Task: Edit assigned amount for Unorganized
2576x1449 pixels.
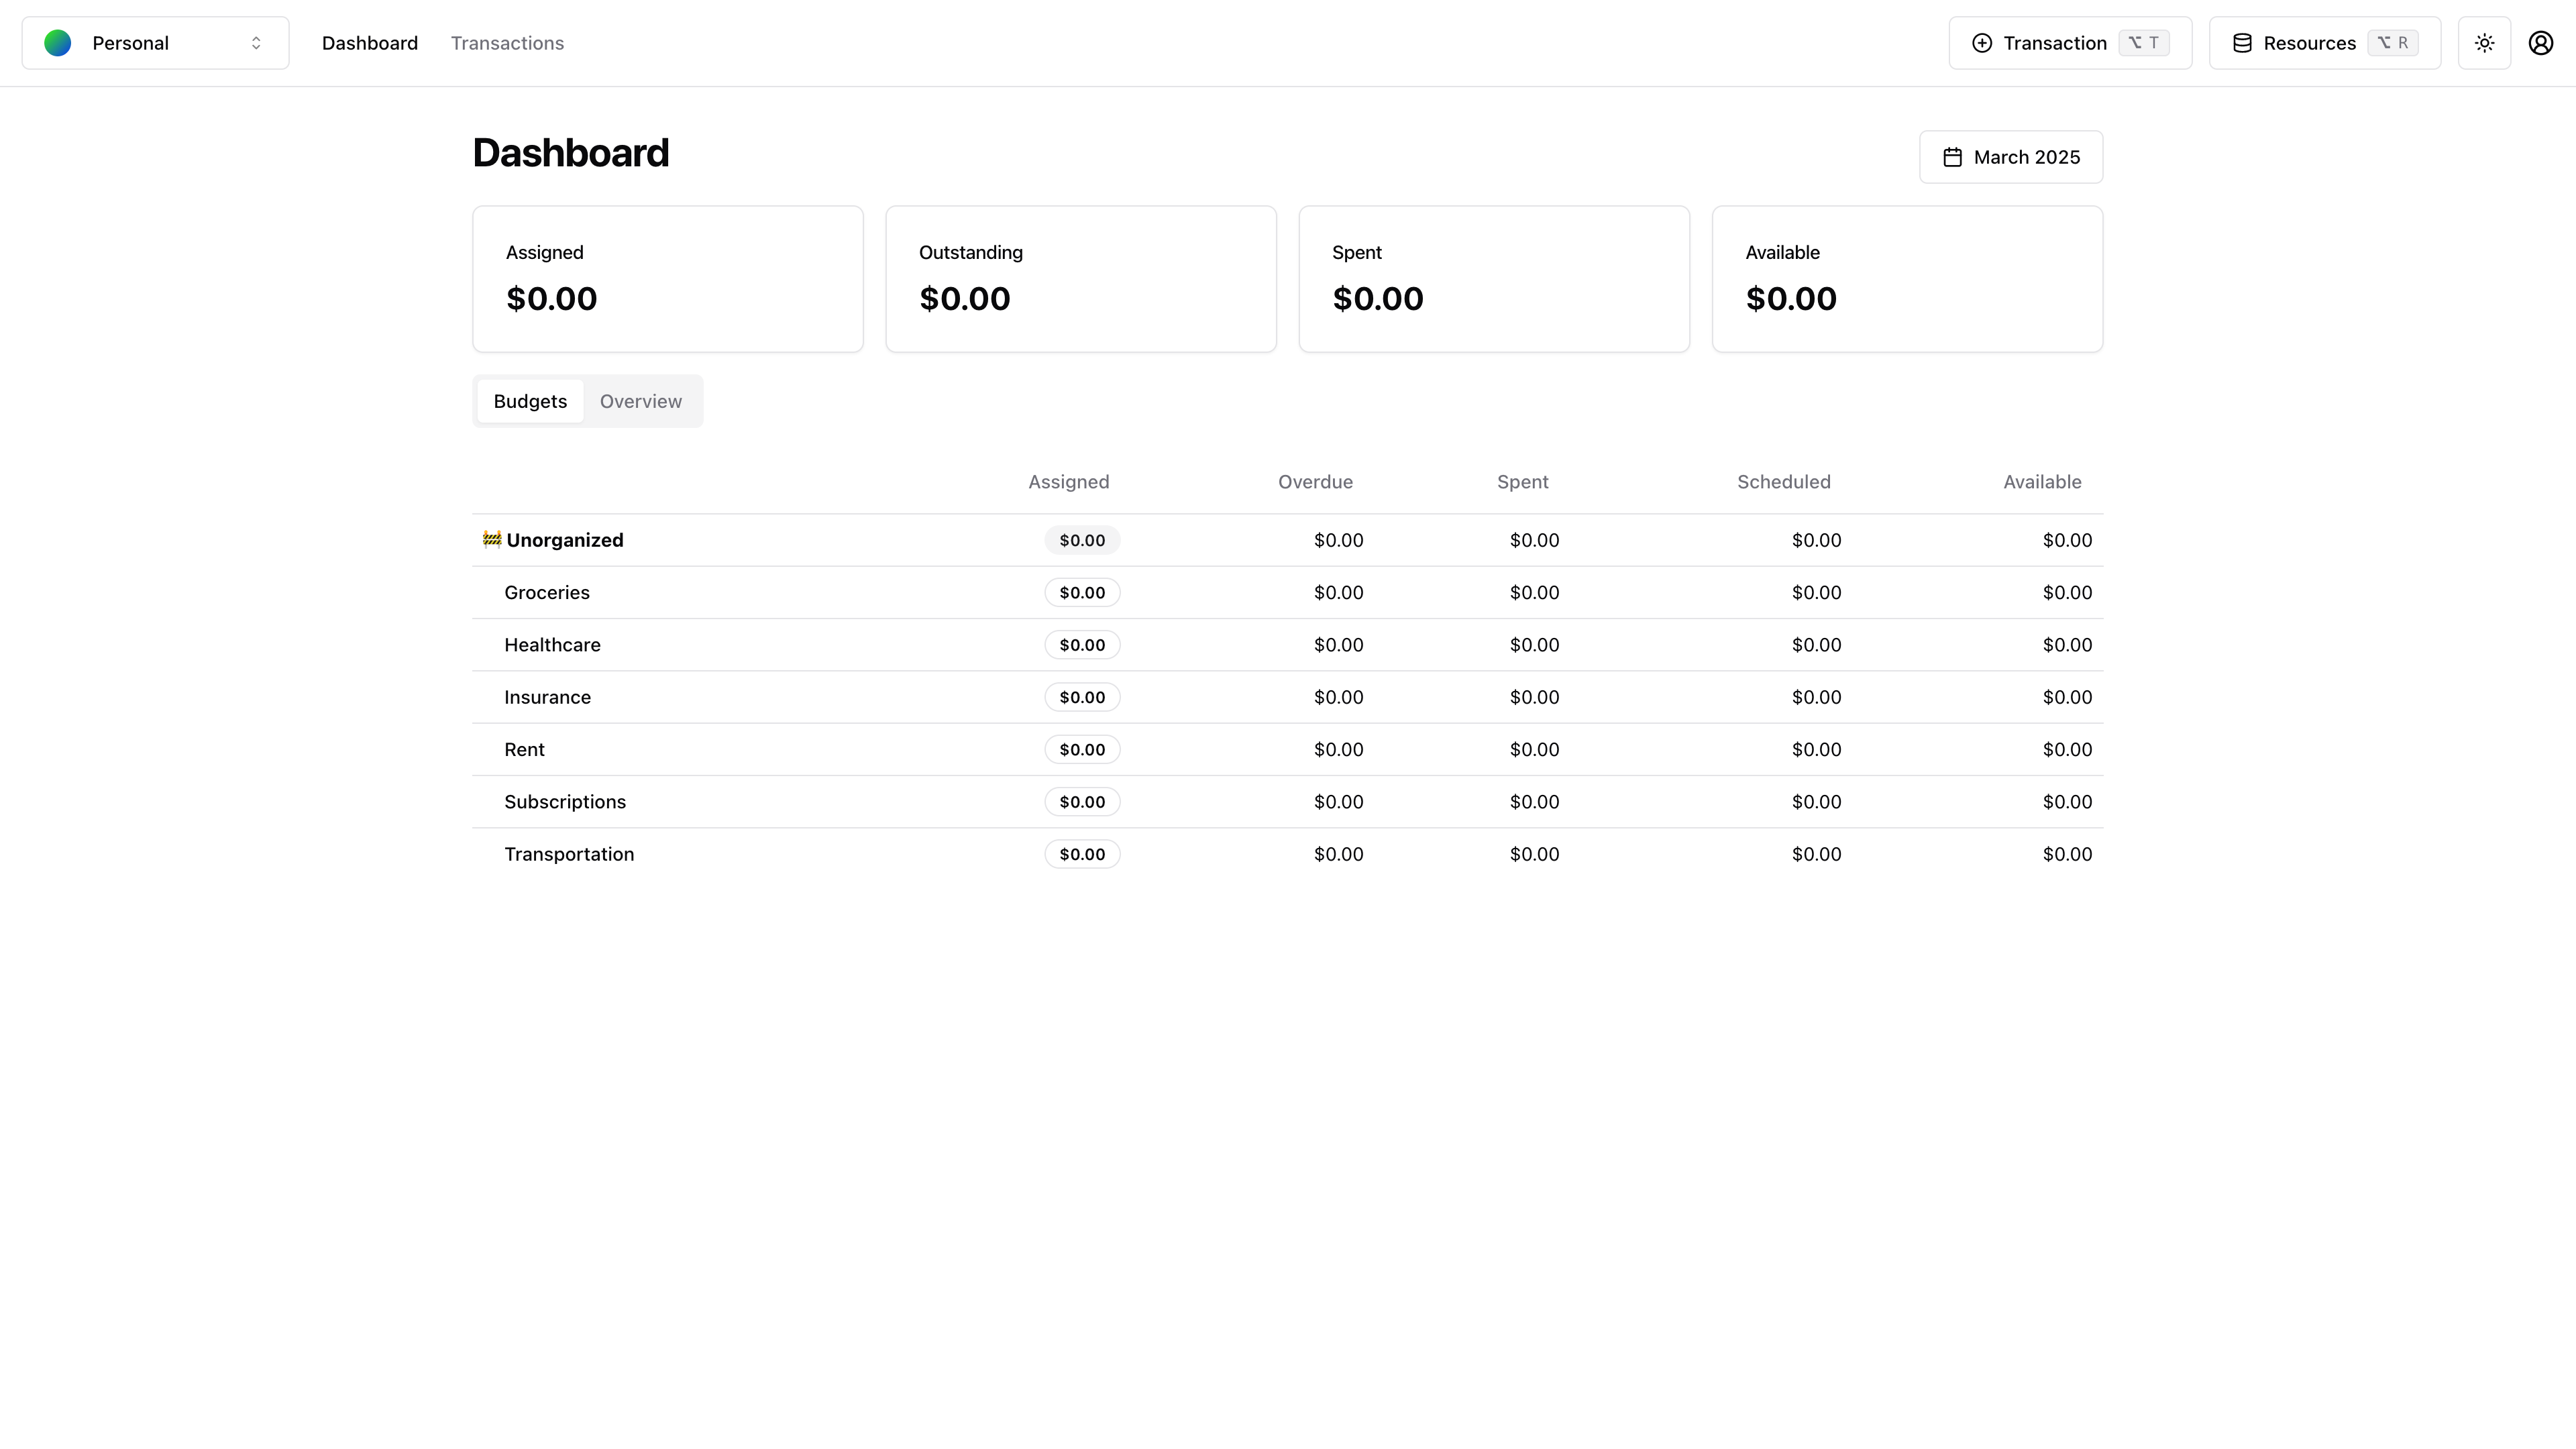Action: (x=1082, y=540)
